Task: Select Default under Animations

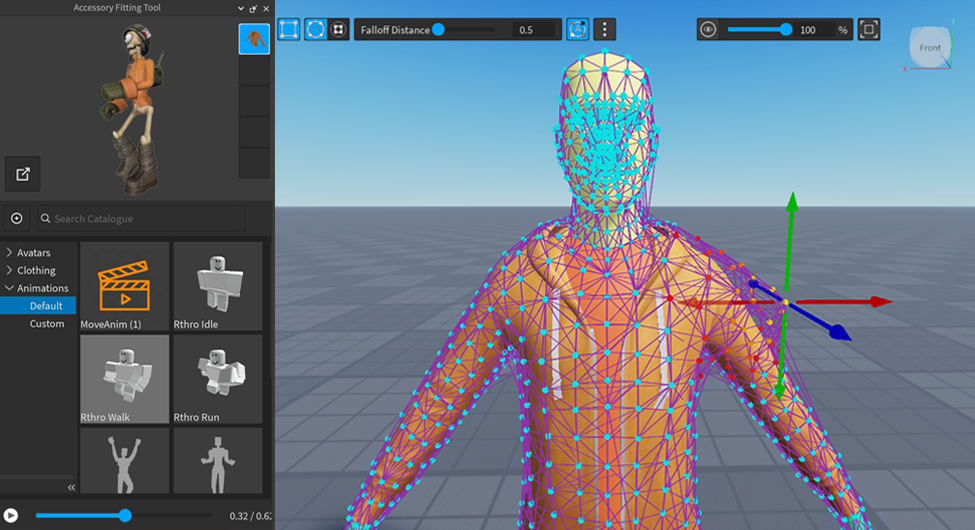Action: (x=46, y=306)
